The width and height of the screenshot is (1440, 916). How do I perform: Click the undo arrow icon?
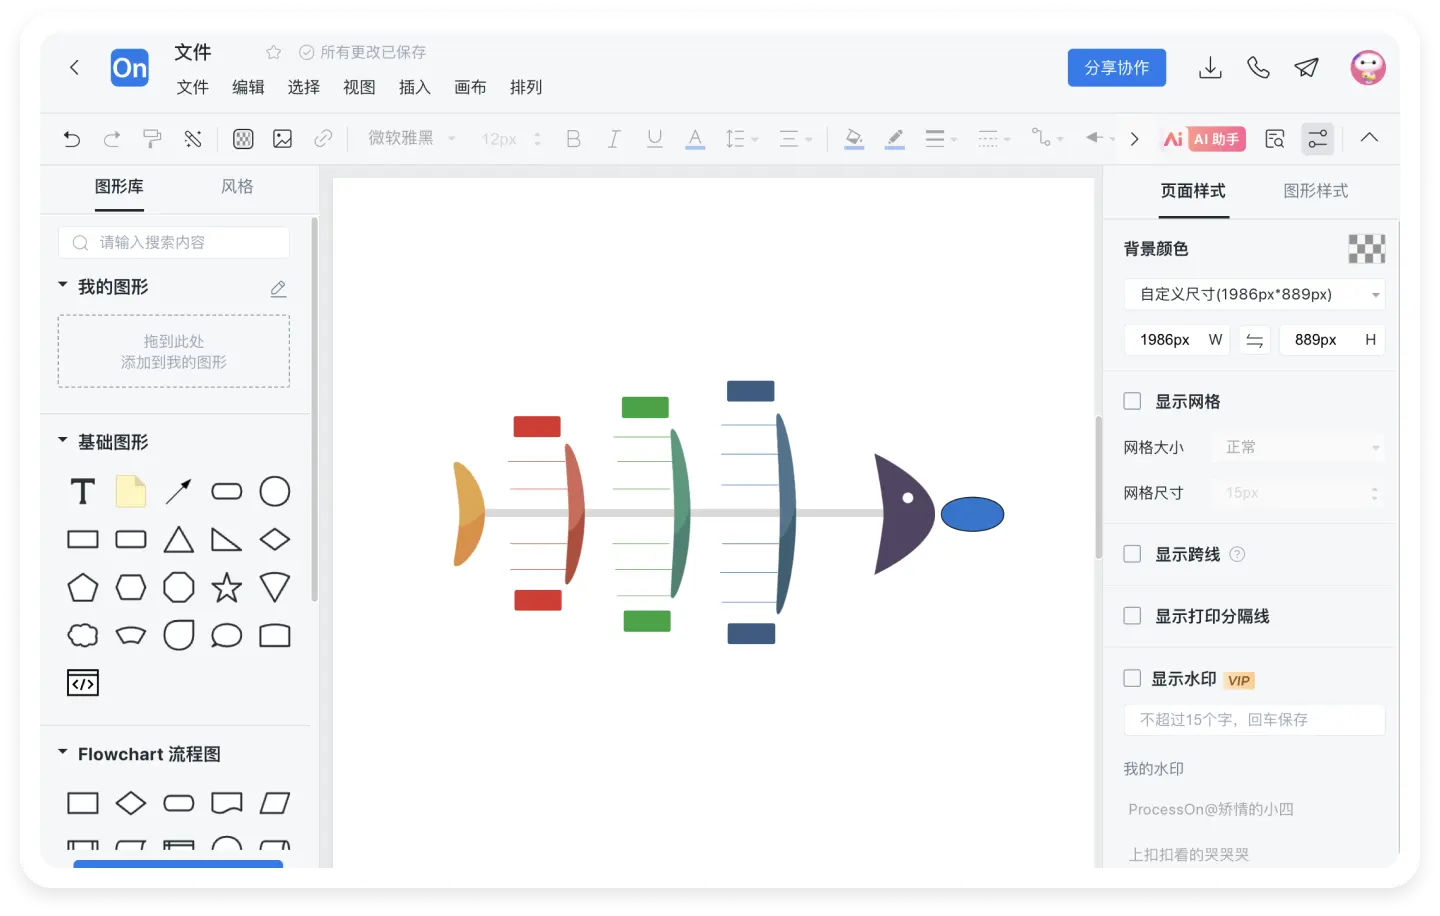click(72, 139)
